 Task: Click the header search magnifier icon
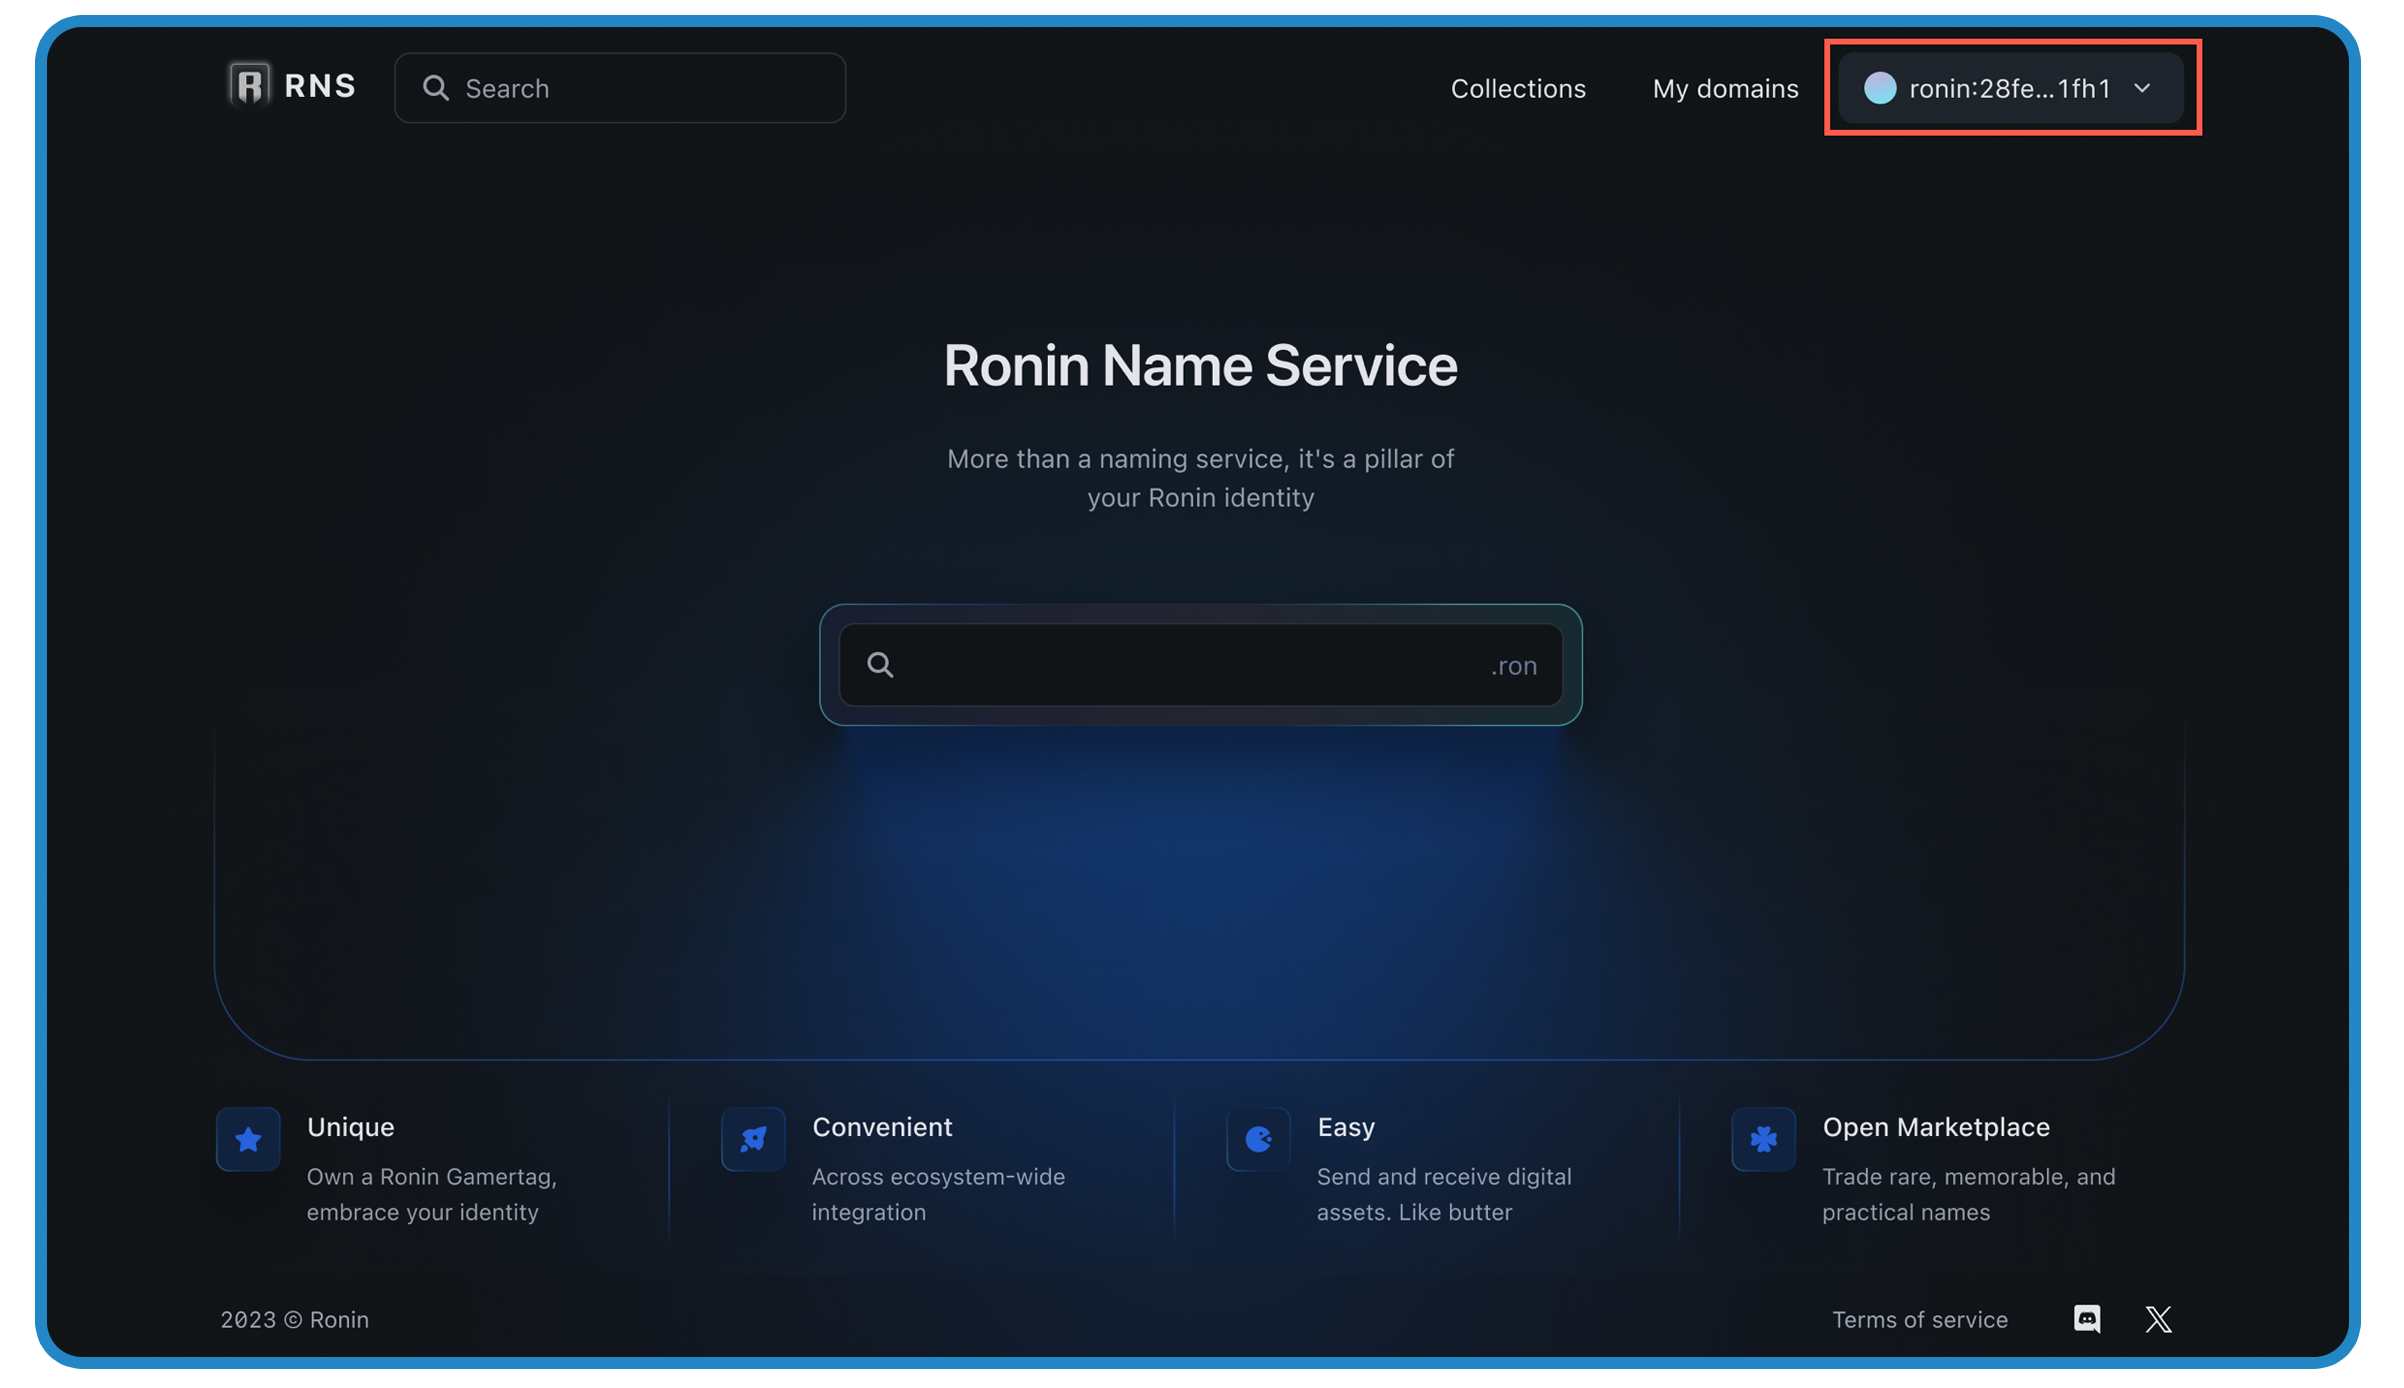435,88
